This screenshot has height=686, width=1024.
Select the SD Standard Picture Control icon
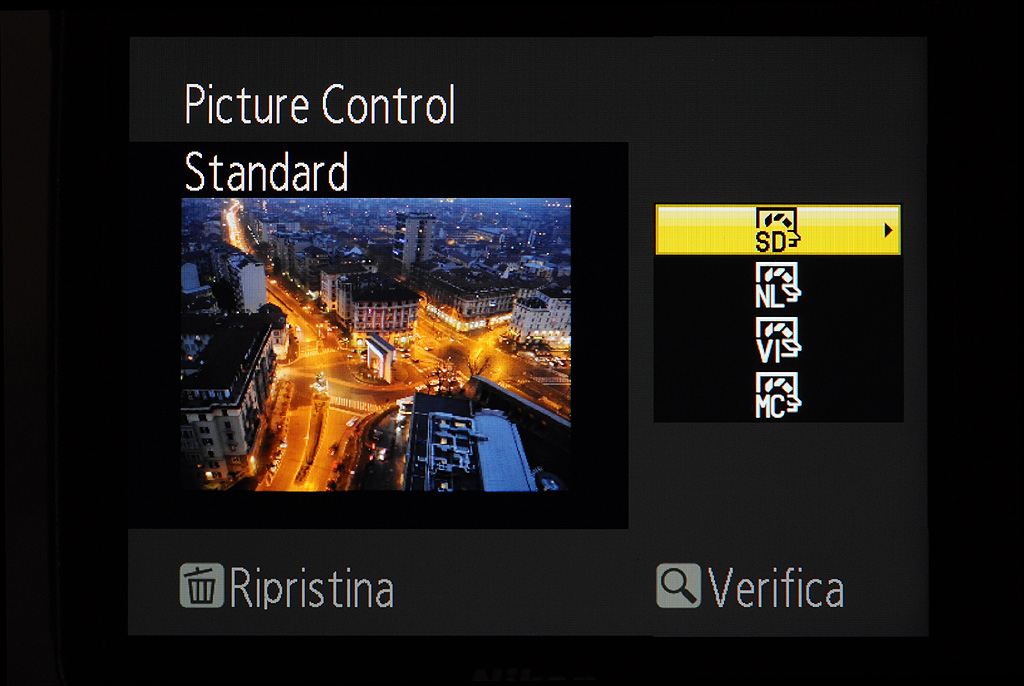(777, 230)
